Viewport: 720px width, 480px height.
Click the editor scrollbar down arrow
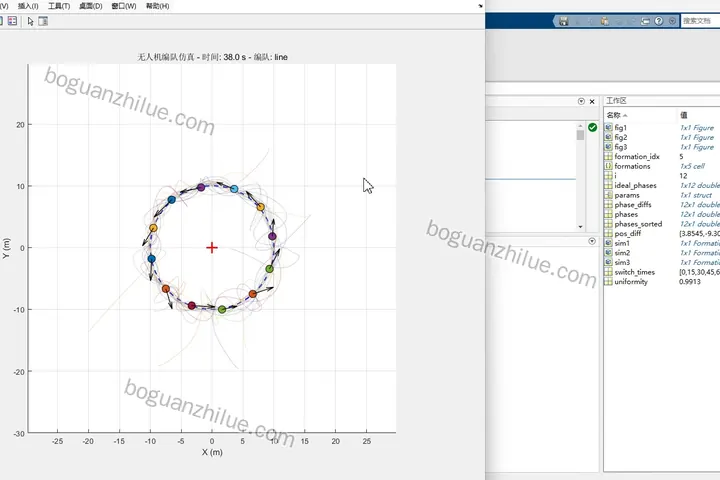point(580,226)
